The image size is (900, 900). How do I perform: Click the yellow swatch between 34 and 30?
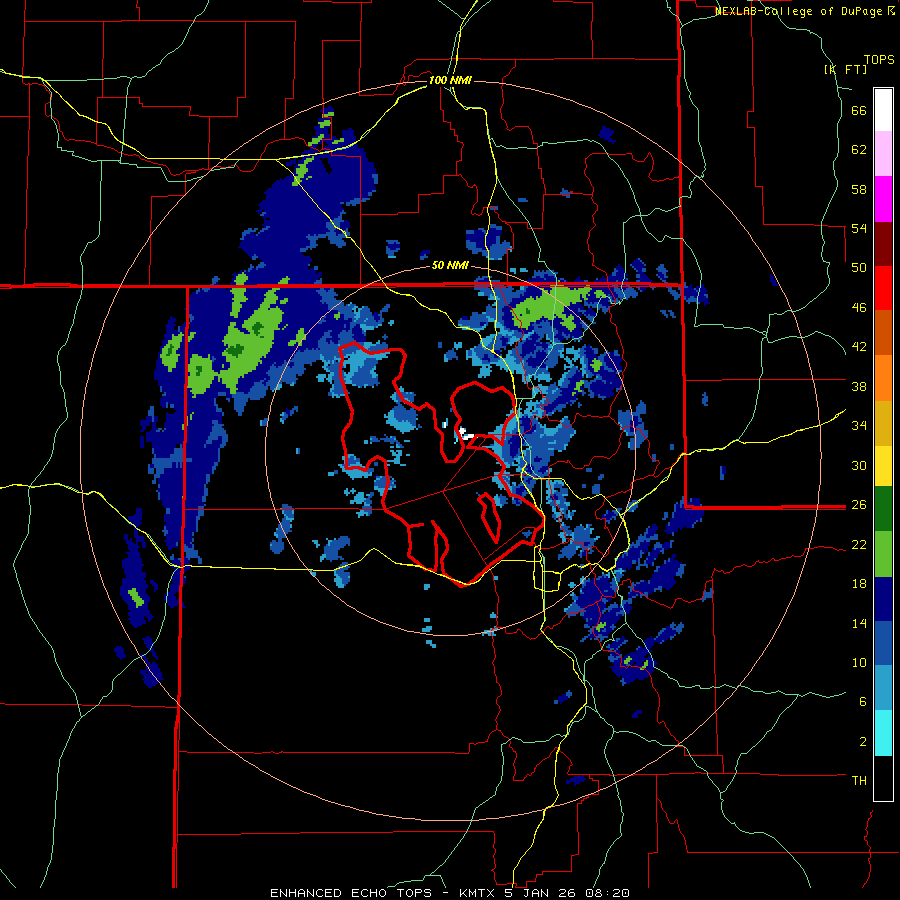coord(883,466)
